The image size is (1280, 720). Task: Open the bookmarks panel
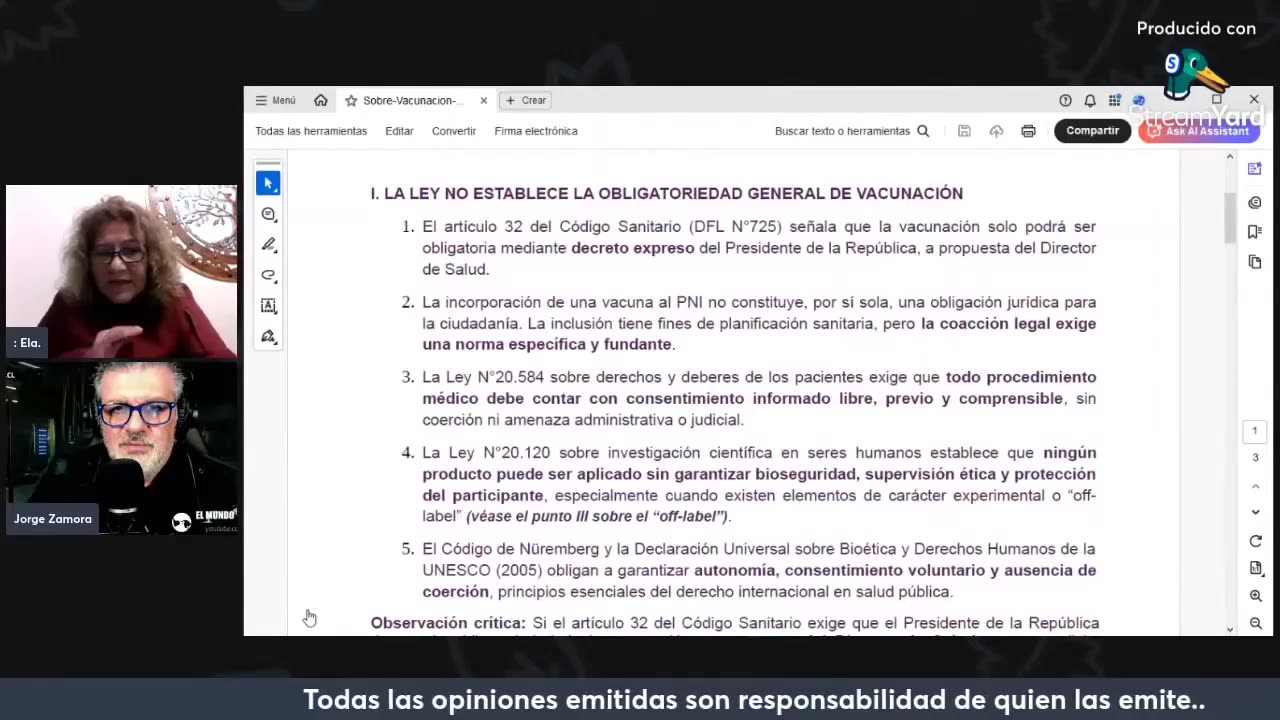1255,232
